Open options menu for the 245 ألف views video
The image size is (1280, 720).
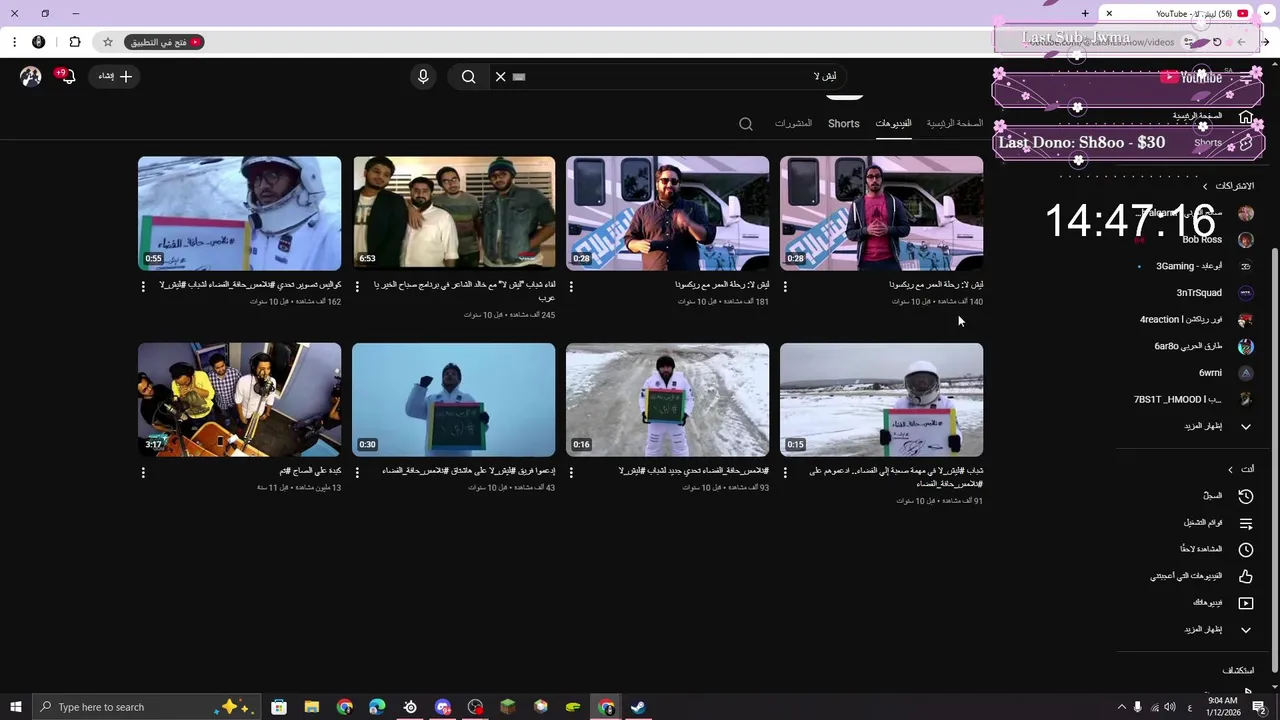click(357, 286)
